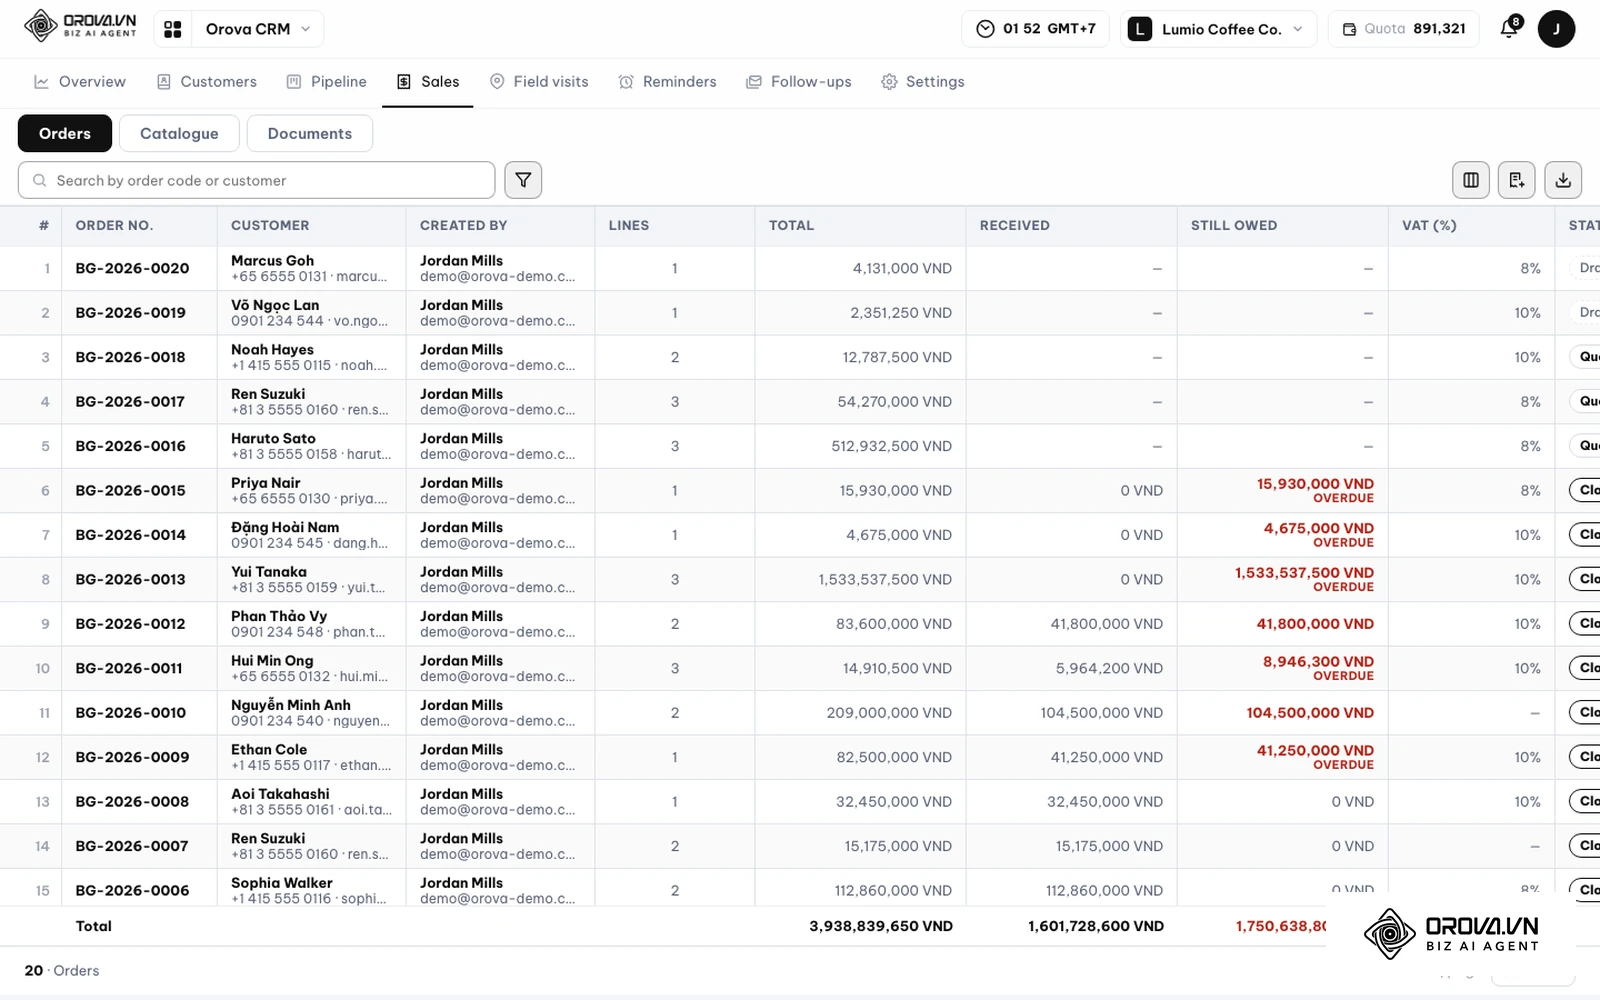Click the 1,533,537,500 VND overdue amount
The height and width of the screenshot is (1000, 1600).
[x=1304, y=573]
